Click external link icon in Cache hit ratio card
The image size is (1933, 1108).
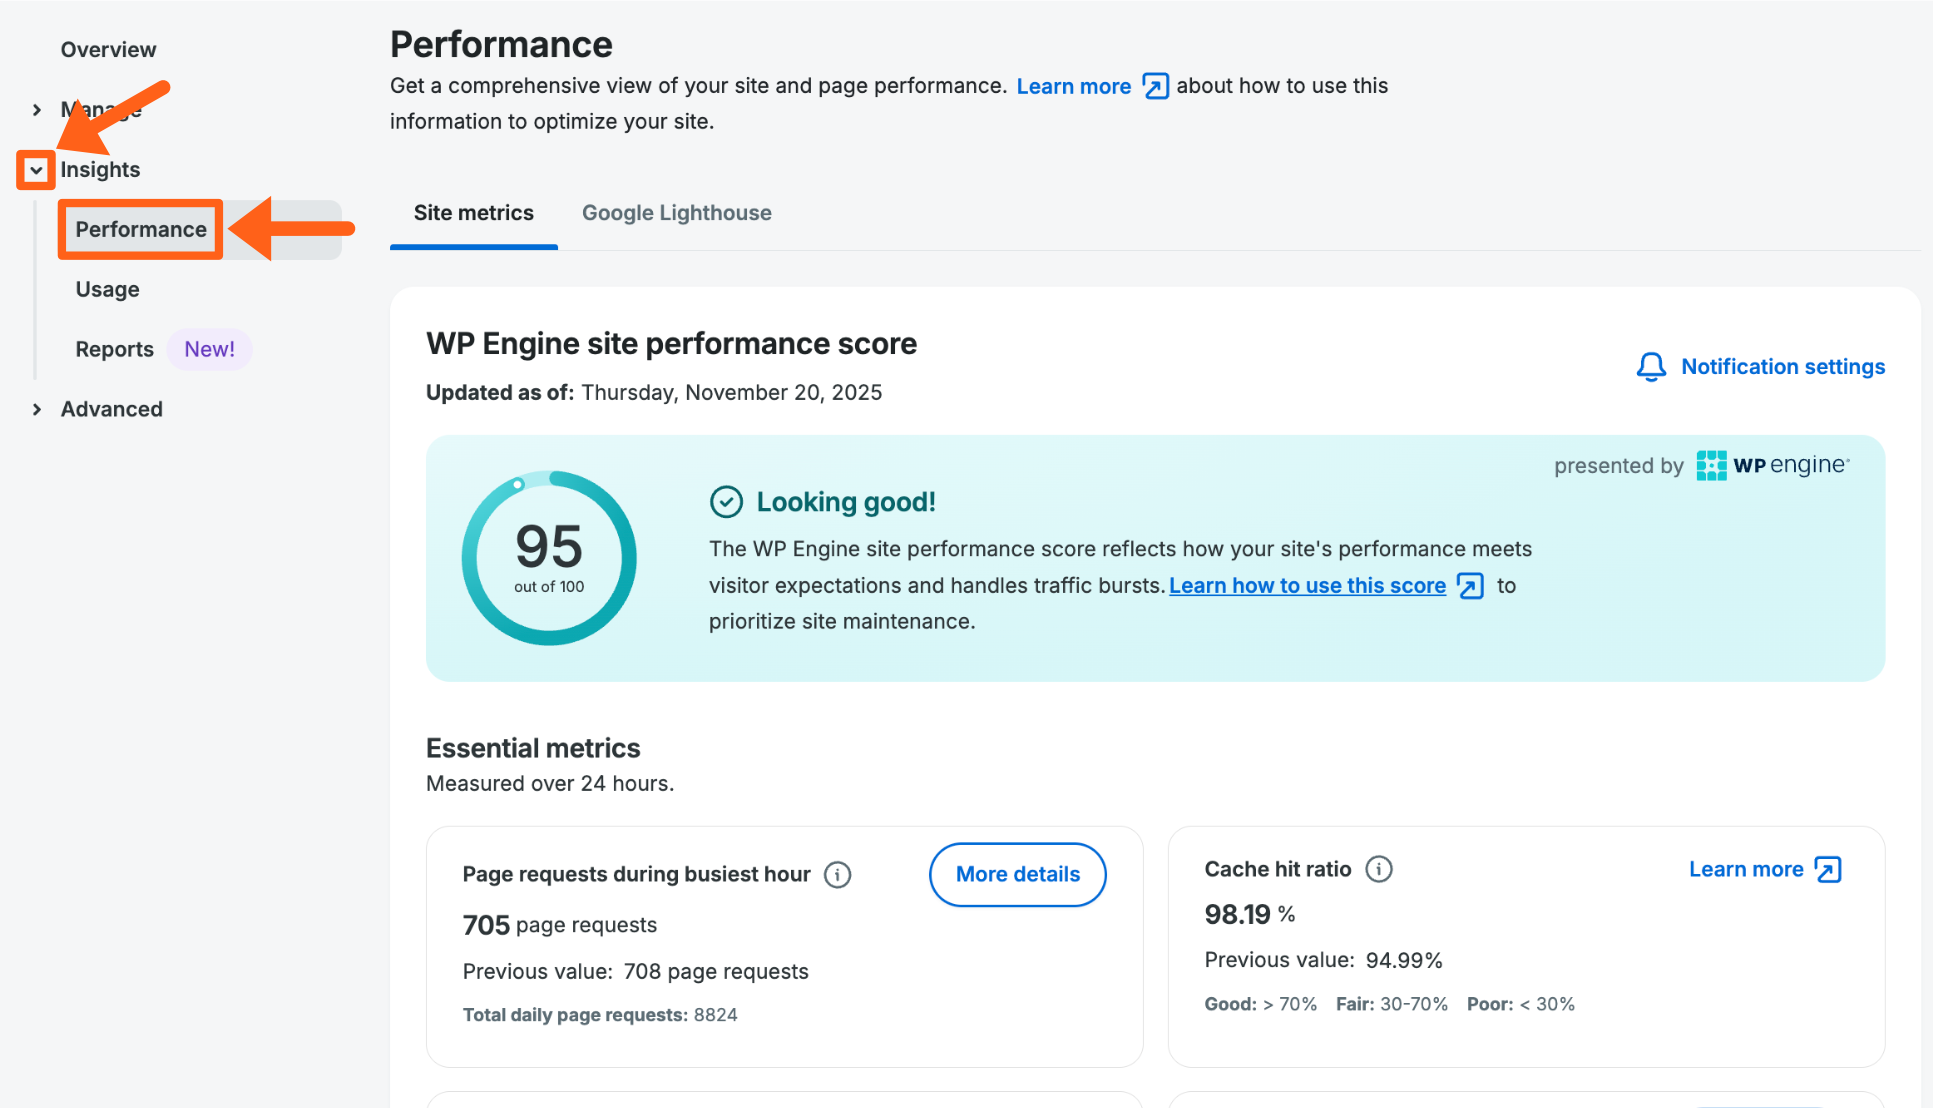click(1828, 870)
